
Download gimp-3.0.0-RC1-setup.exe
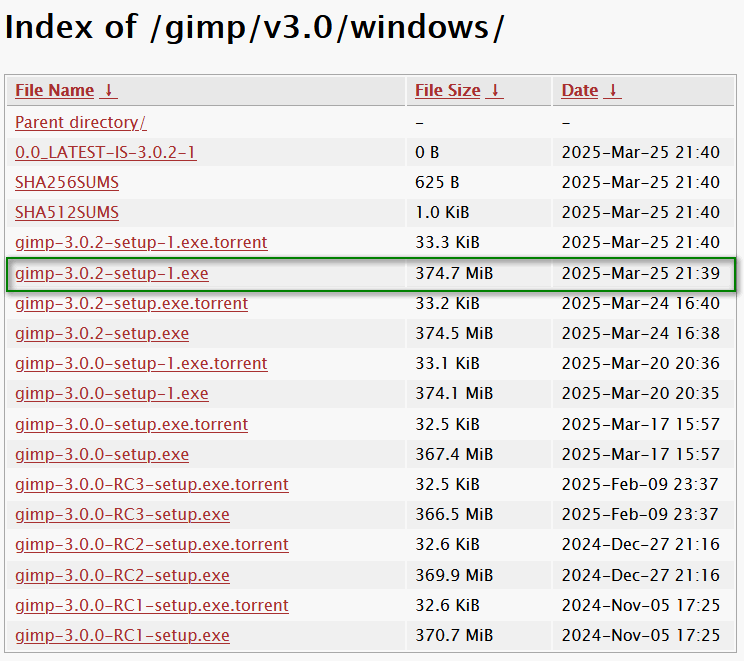point(122,636)
